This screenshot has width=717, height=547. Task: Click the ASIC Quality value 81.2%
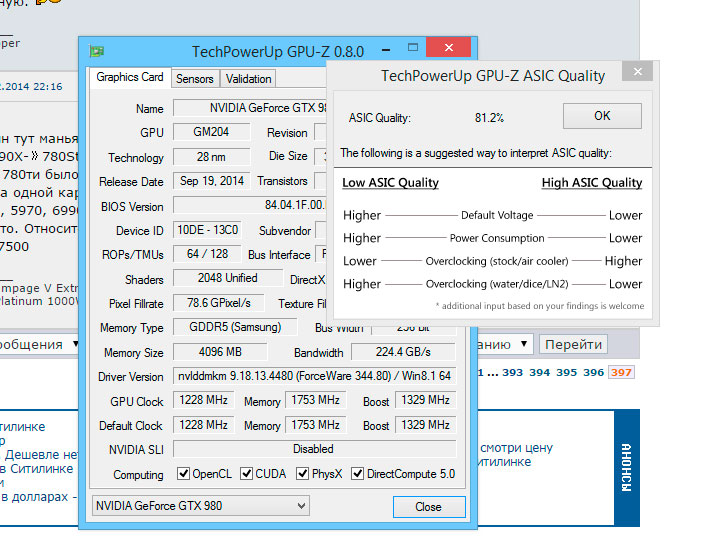[489, 118]
